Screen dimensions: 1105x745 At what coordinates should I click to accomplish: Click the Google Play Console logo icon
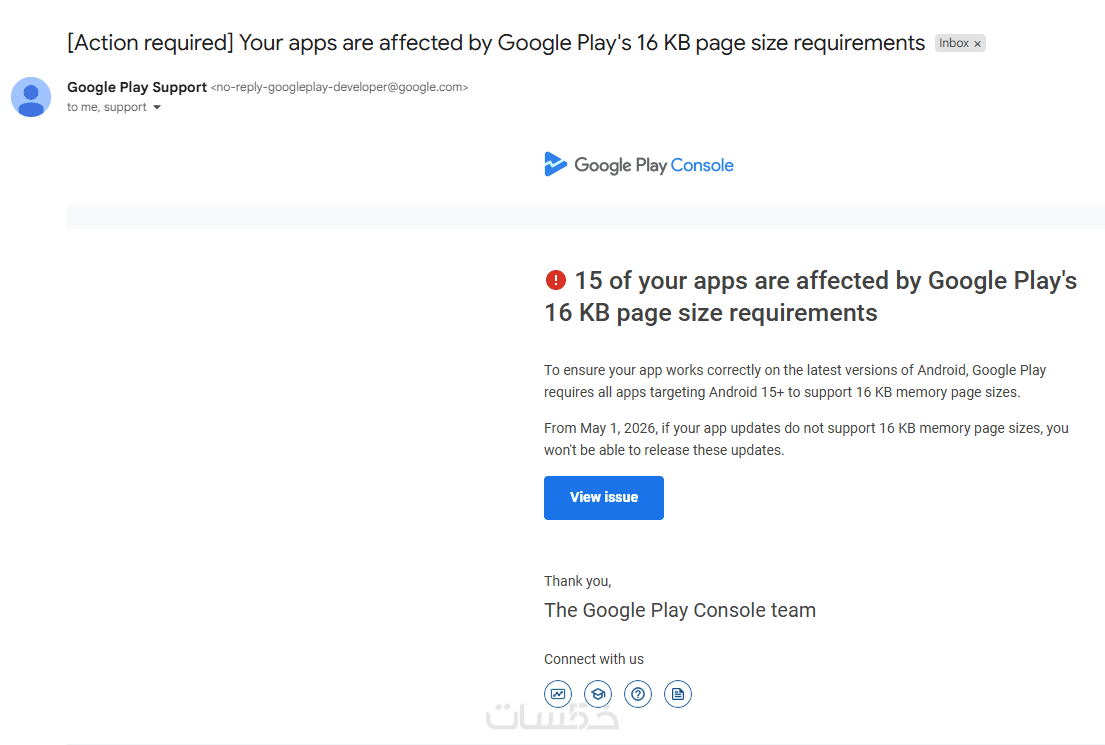[x=556, y=164]
